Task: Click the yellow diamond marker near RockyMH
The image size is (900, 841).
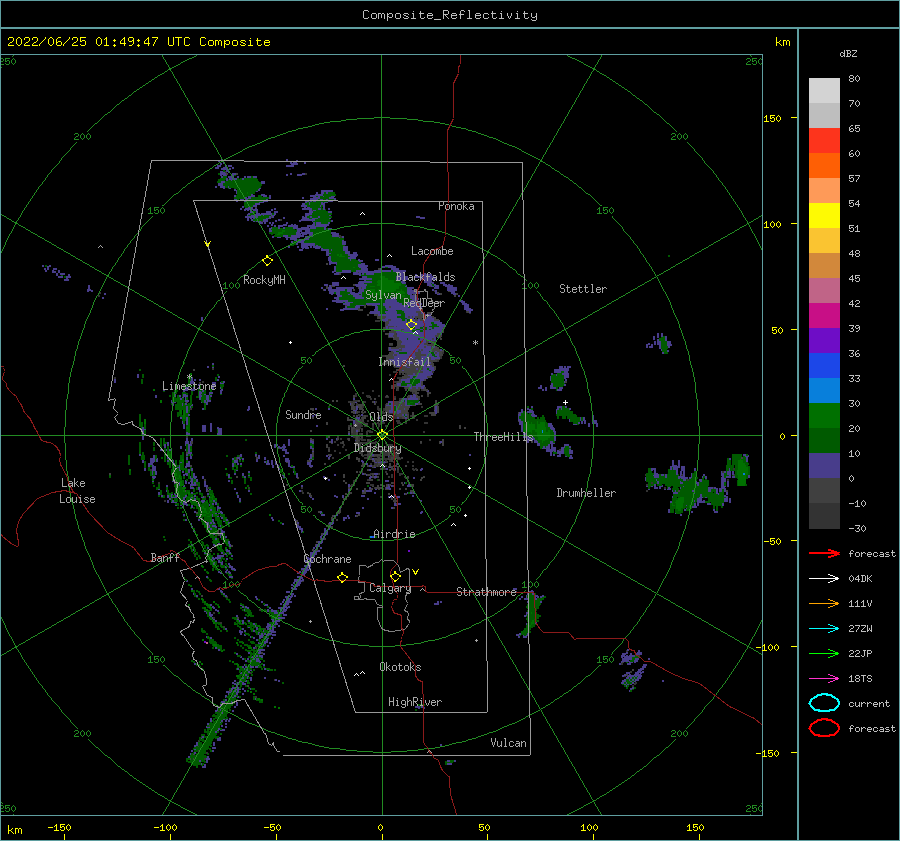Action: click(267, 261)
